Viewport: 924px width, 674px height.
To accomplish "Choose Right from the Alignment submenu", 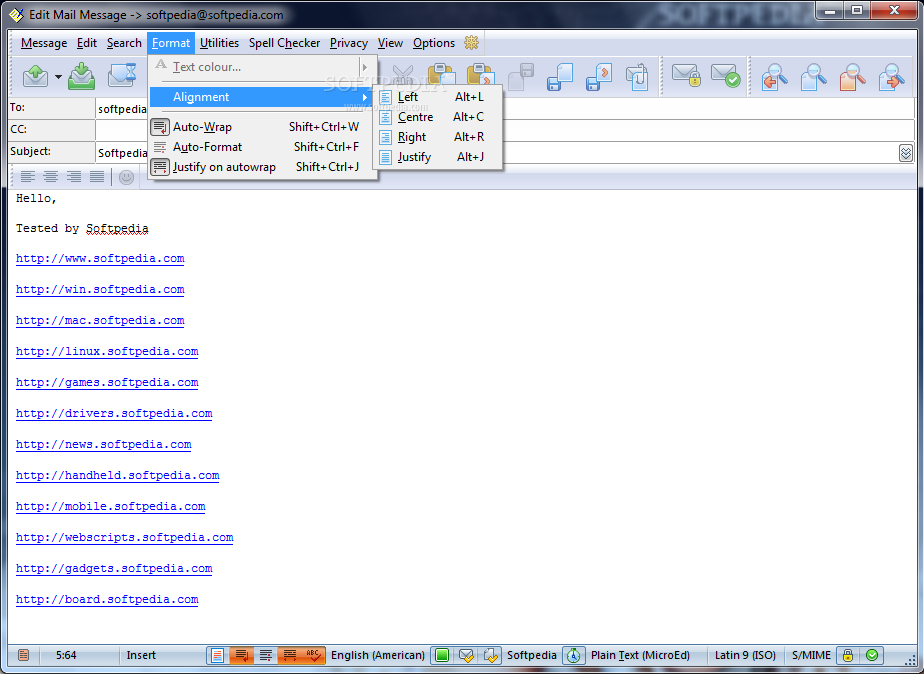I will pos(438,137).
